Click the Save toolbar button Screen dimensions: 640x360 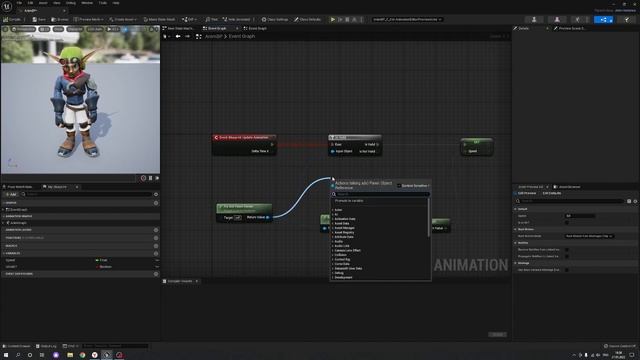pos(39,19)
